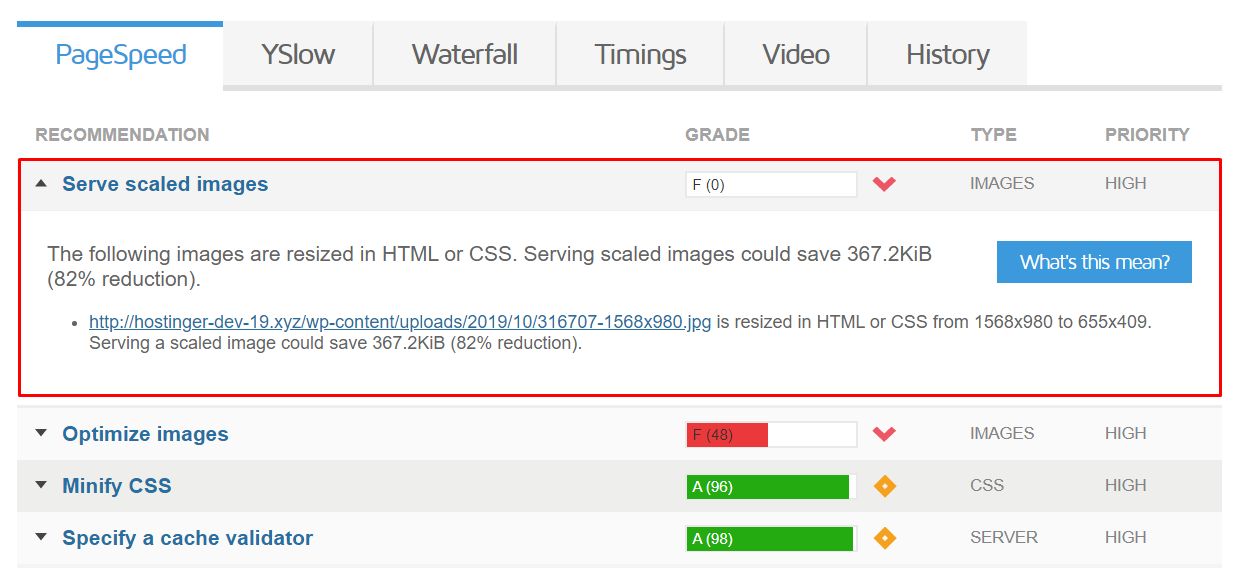Expand the Optimize images recommendation
Image resolution: width=1235 pixels, height=568 pixels.
point(41,434)
